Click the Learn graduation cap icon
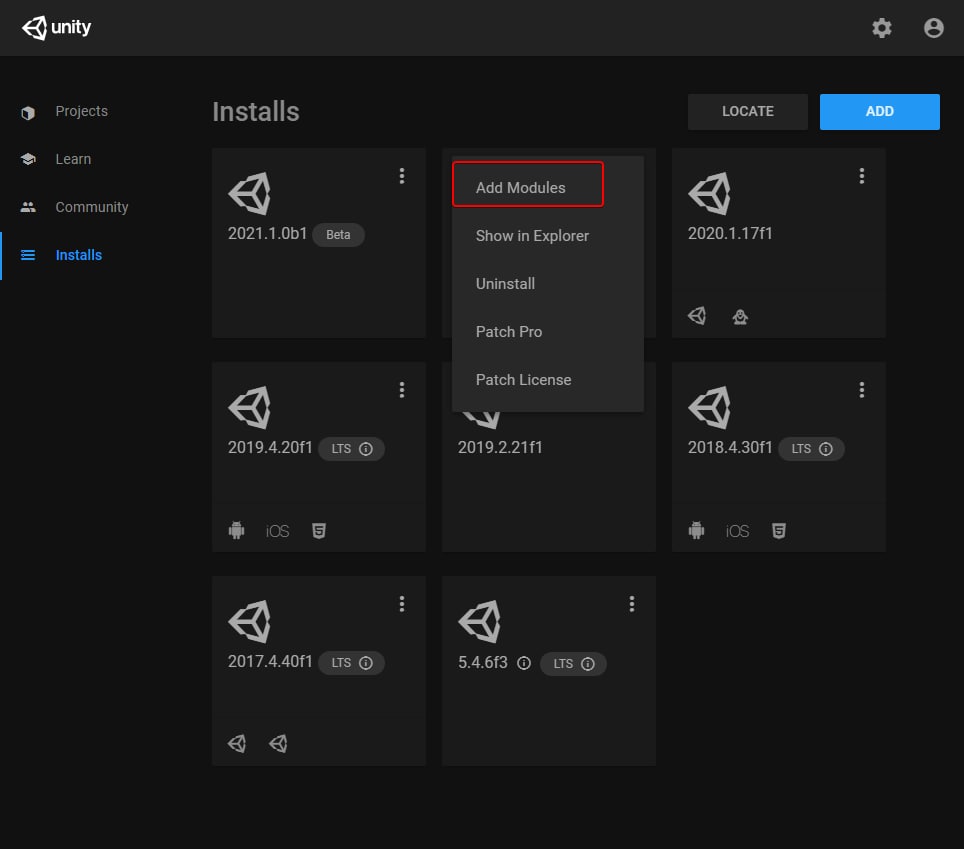964x849 pixels. 28,159
